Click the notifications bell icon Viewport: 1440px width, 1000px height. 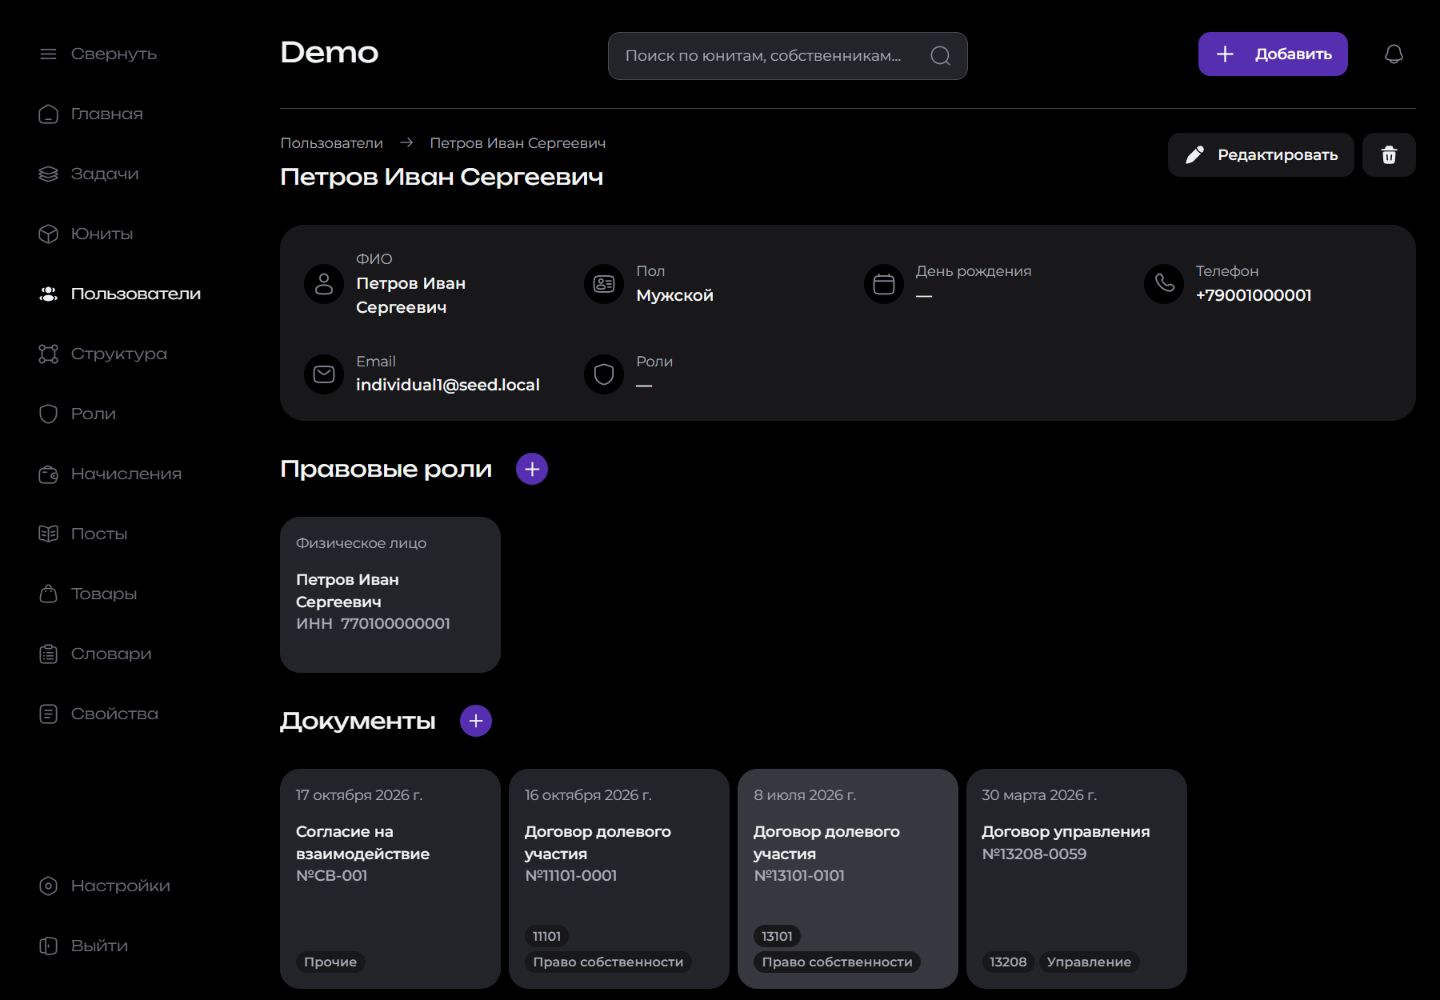(1393, 54)
